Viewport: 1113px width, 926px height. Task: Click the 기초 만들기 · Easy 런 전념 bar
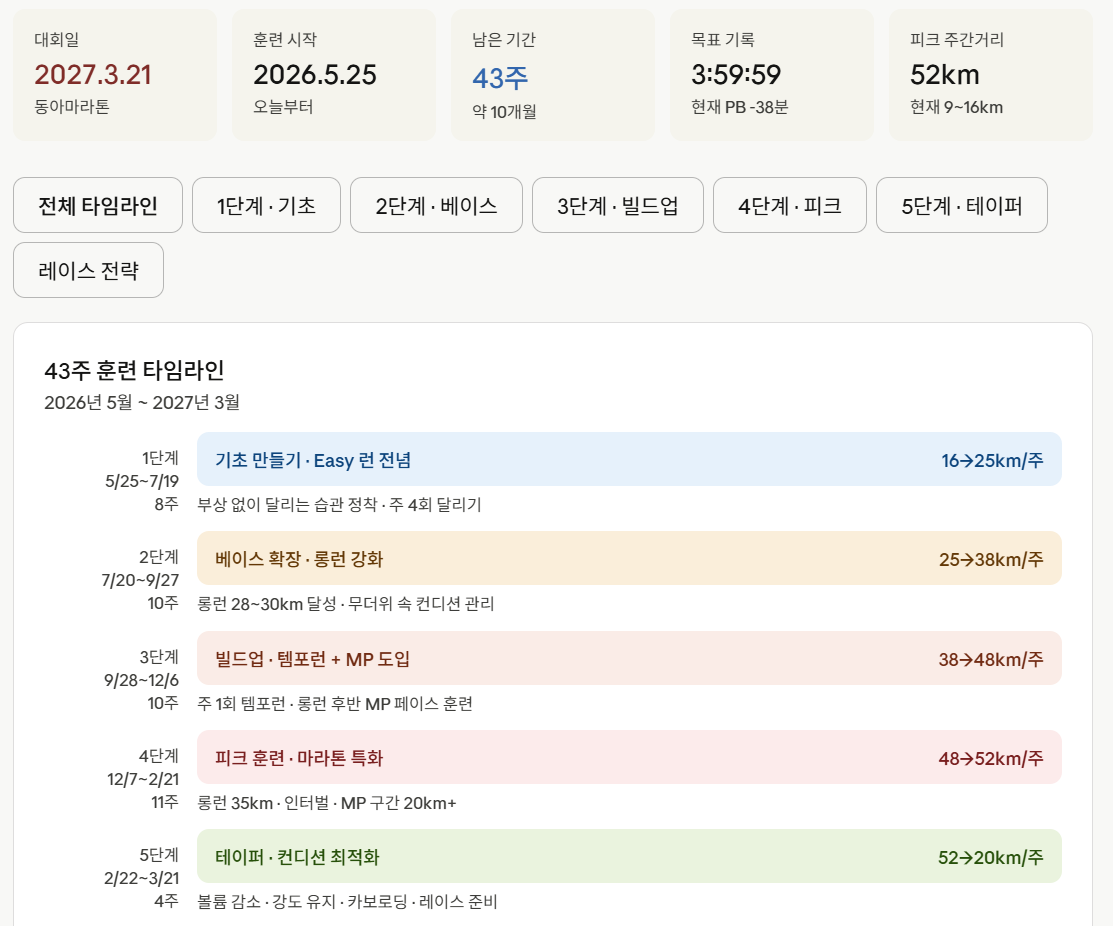click(629, 459)
